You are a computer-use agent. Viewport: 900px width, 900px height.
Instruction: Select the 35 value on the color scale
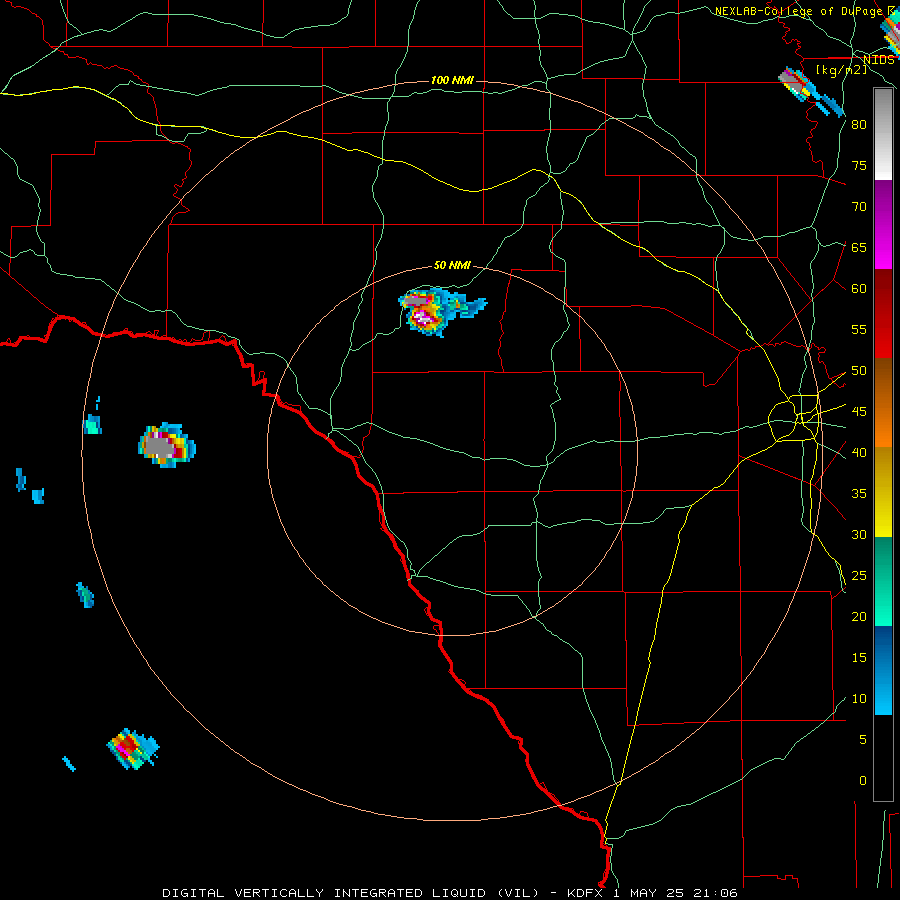[859, 494]
